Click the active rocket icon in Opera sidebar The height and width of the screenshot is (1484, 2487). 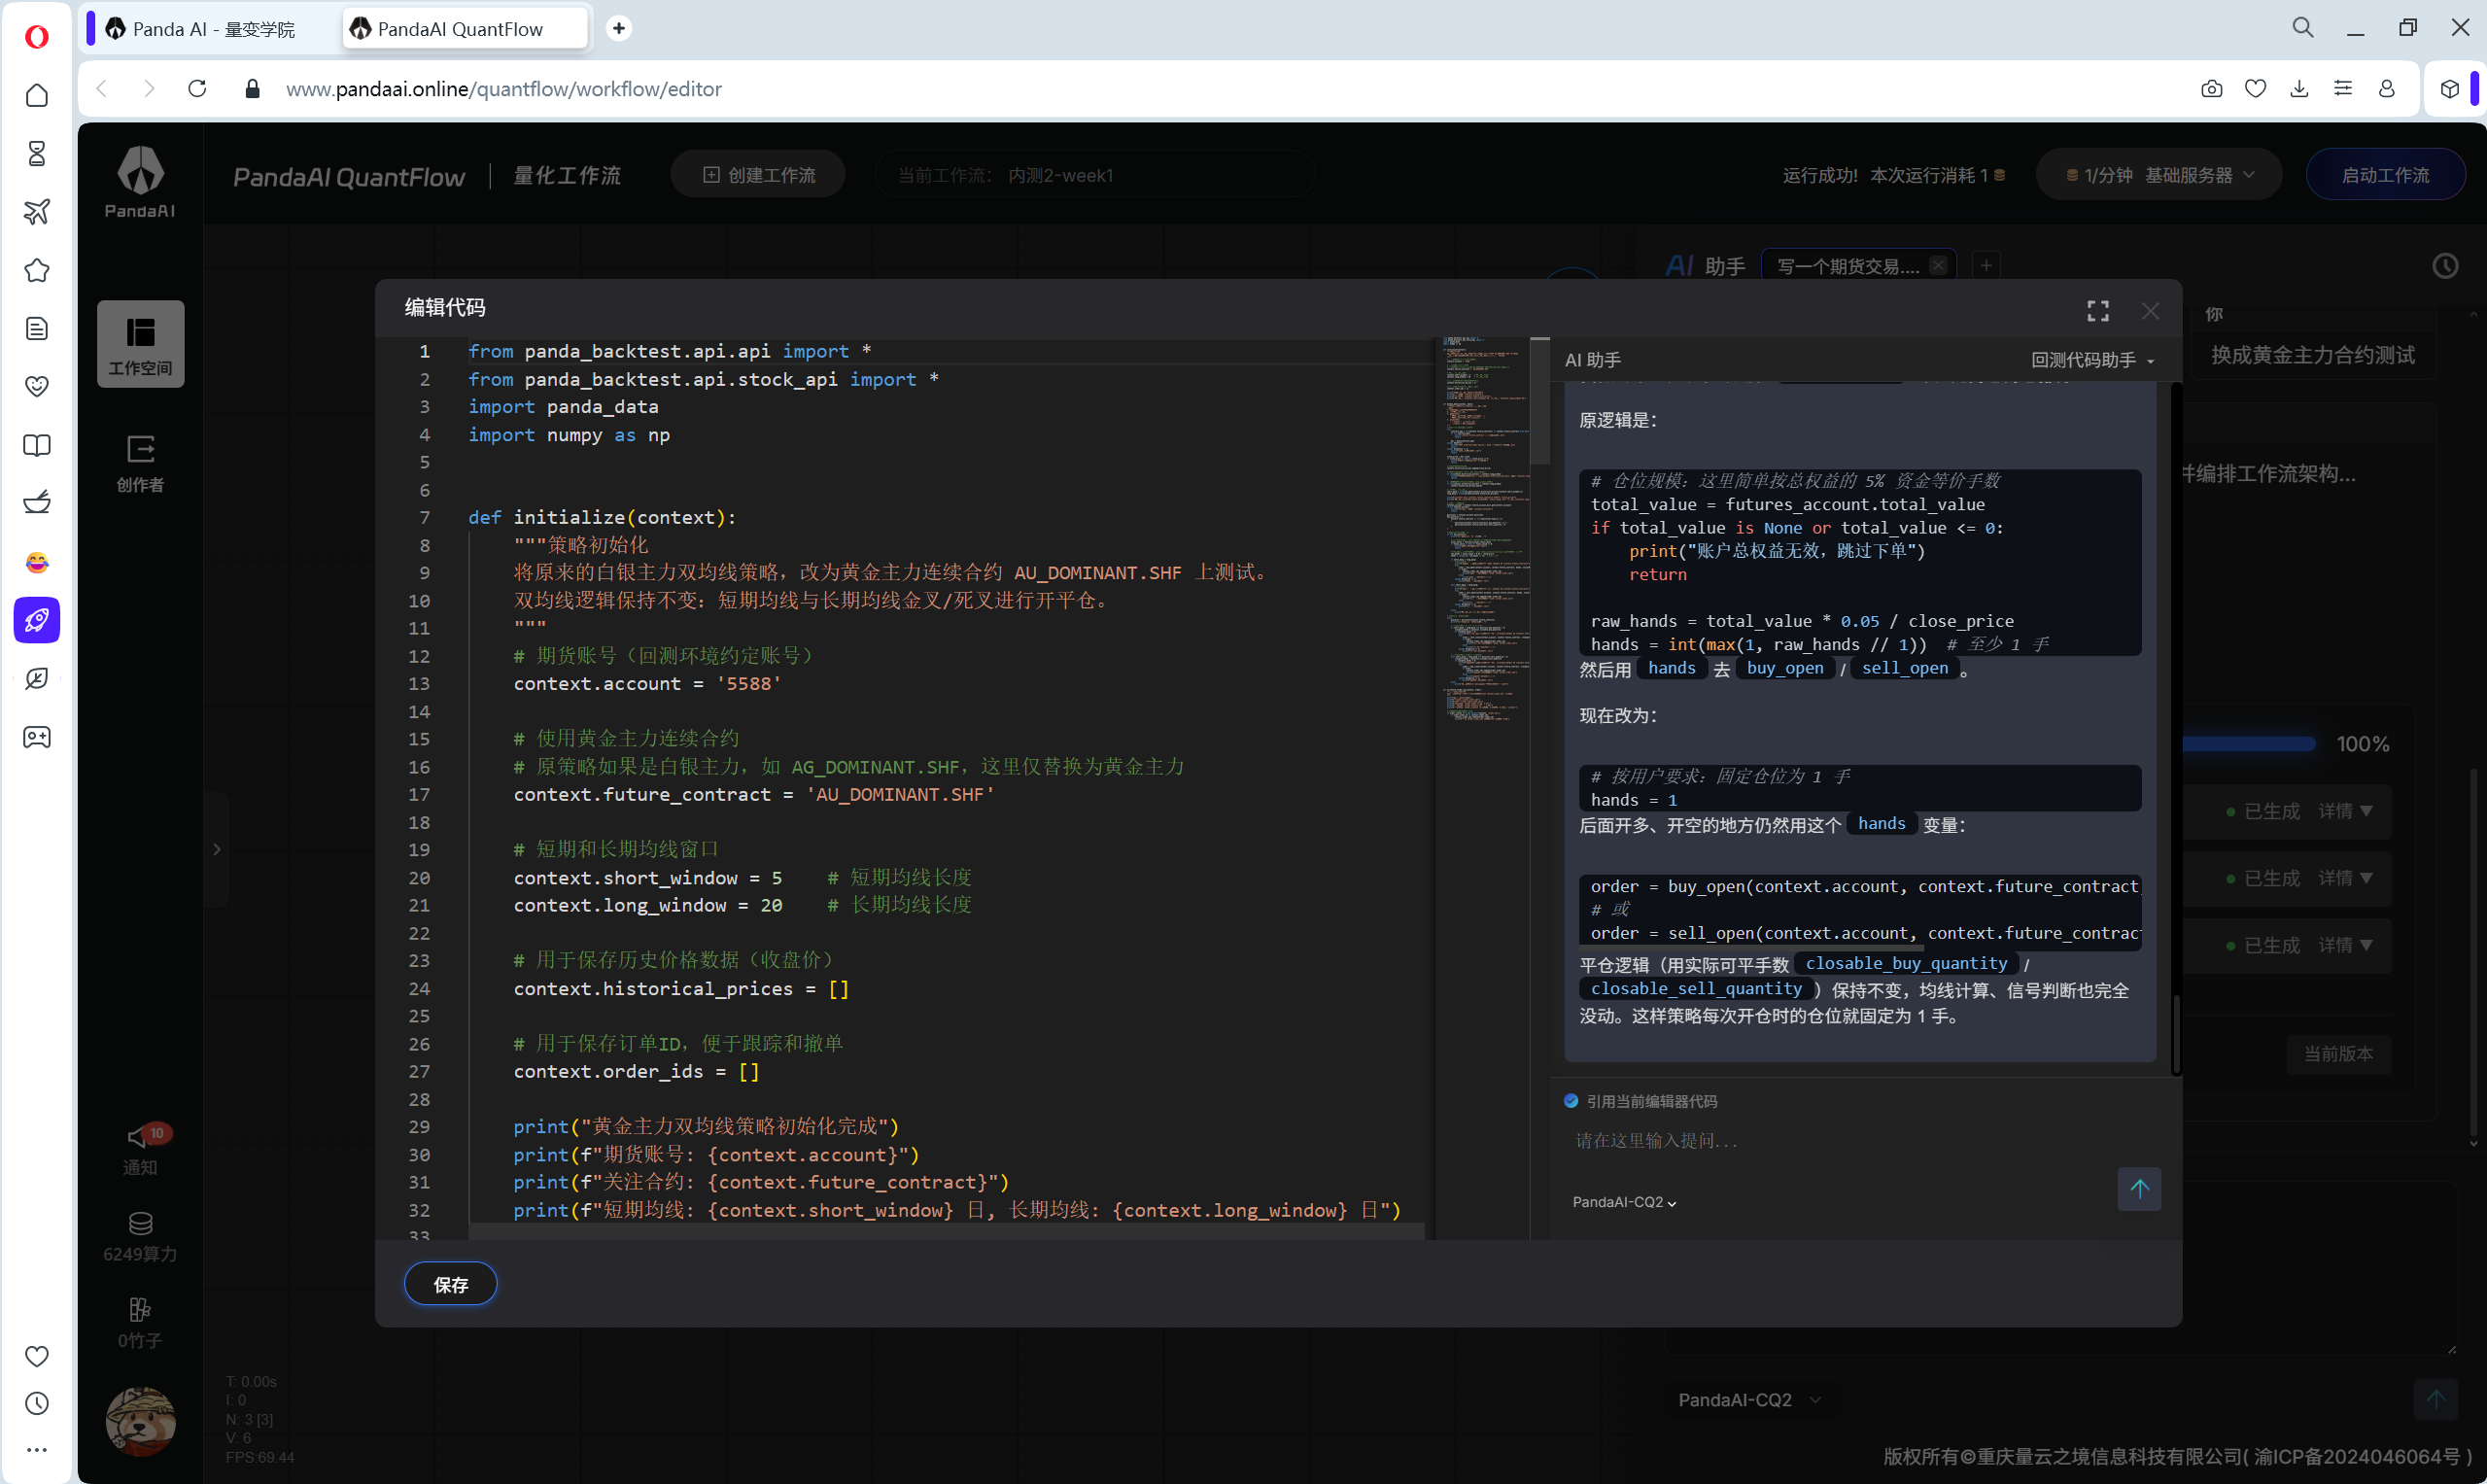point(37,620)
